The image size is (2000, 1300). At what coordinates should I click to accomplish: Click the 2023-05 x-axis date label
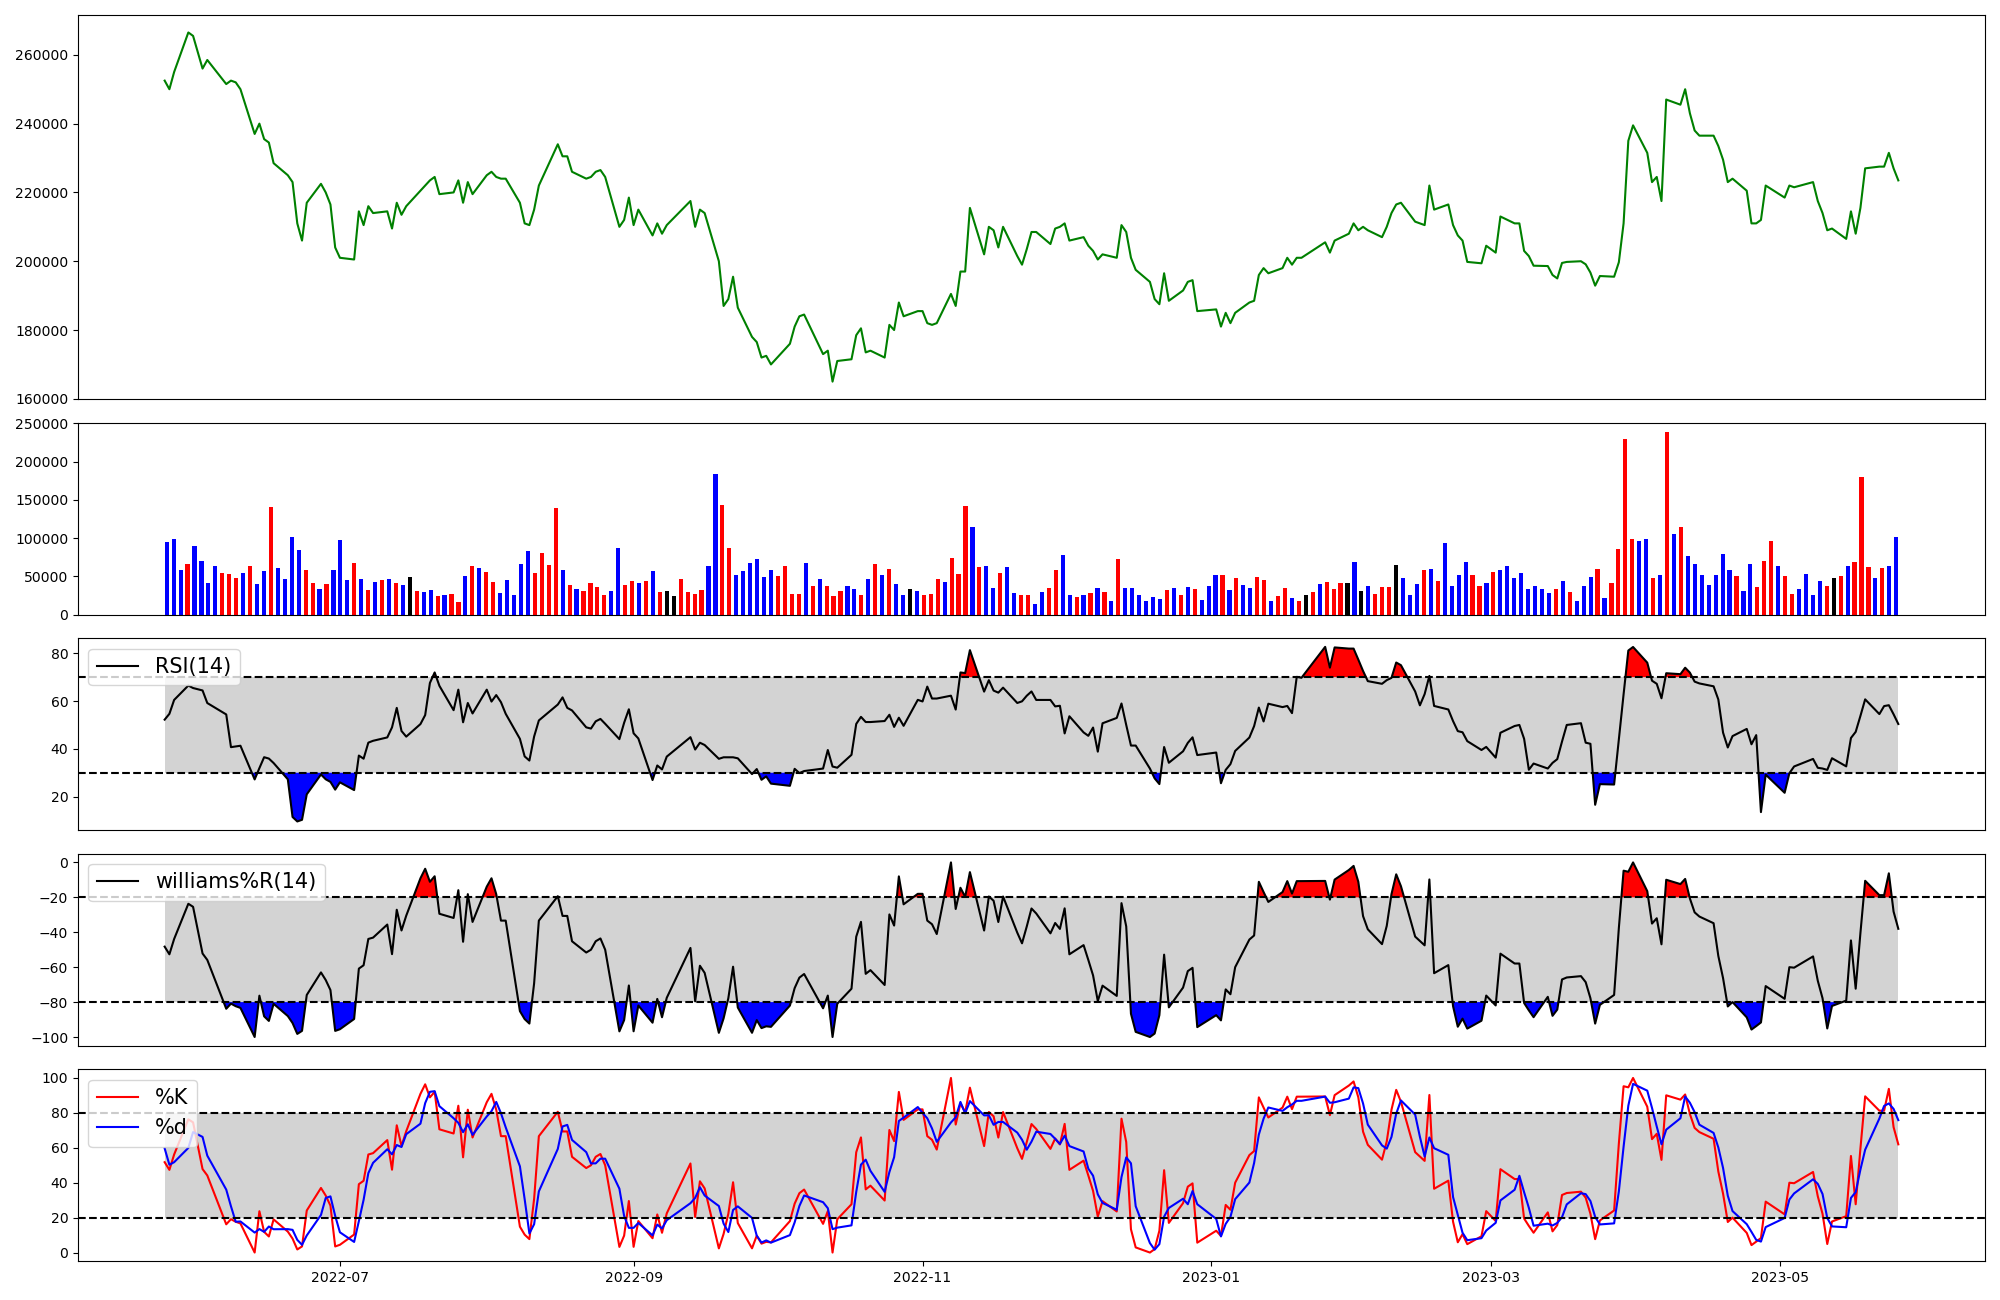[1780, 1277]
